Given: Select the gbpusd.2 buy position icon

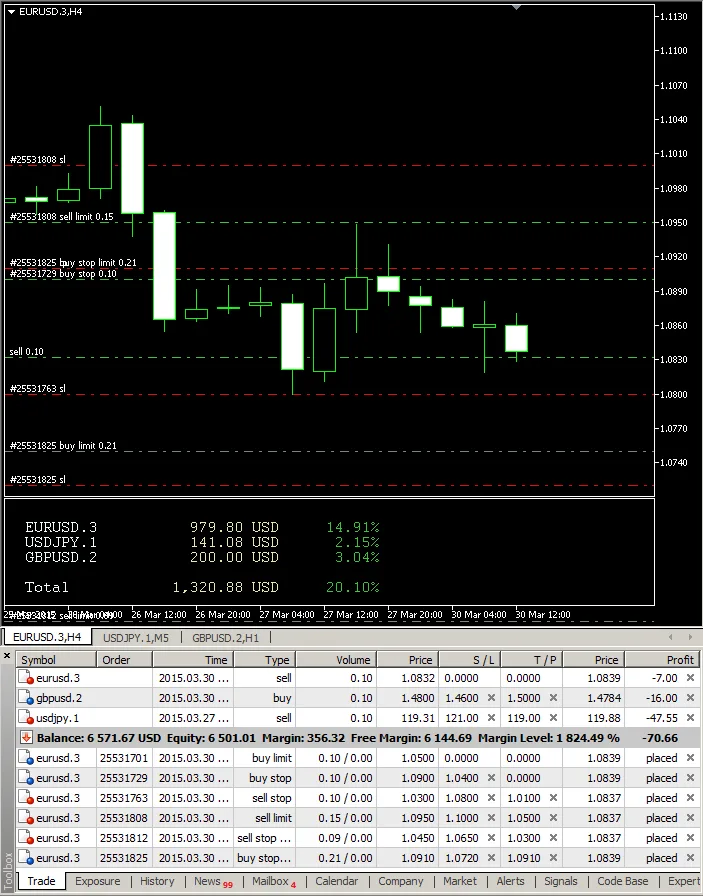Looking at the screenshot, I should click(x=26, y=698).
